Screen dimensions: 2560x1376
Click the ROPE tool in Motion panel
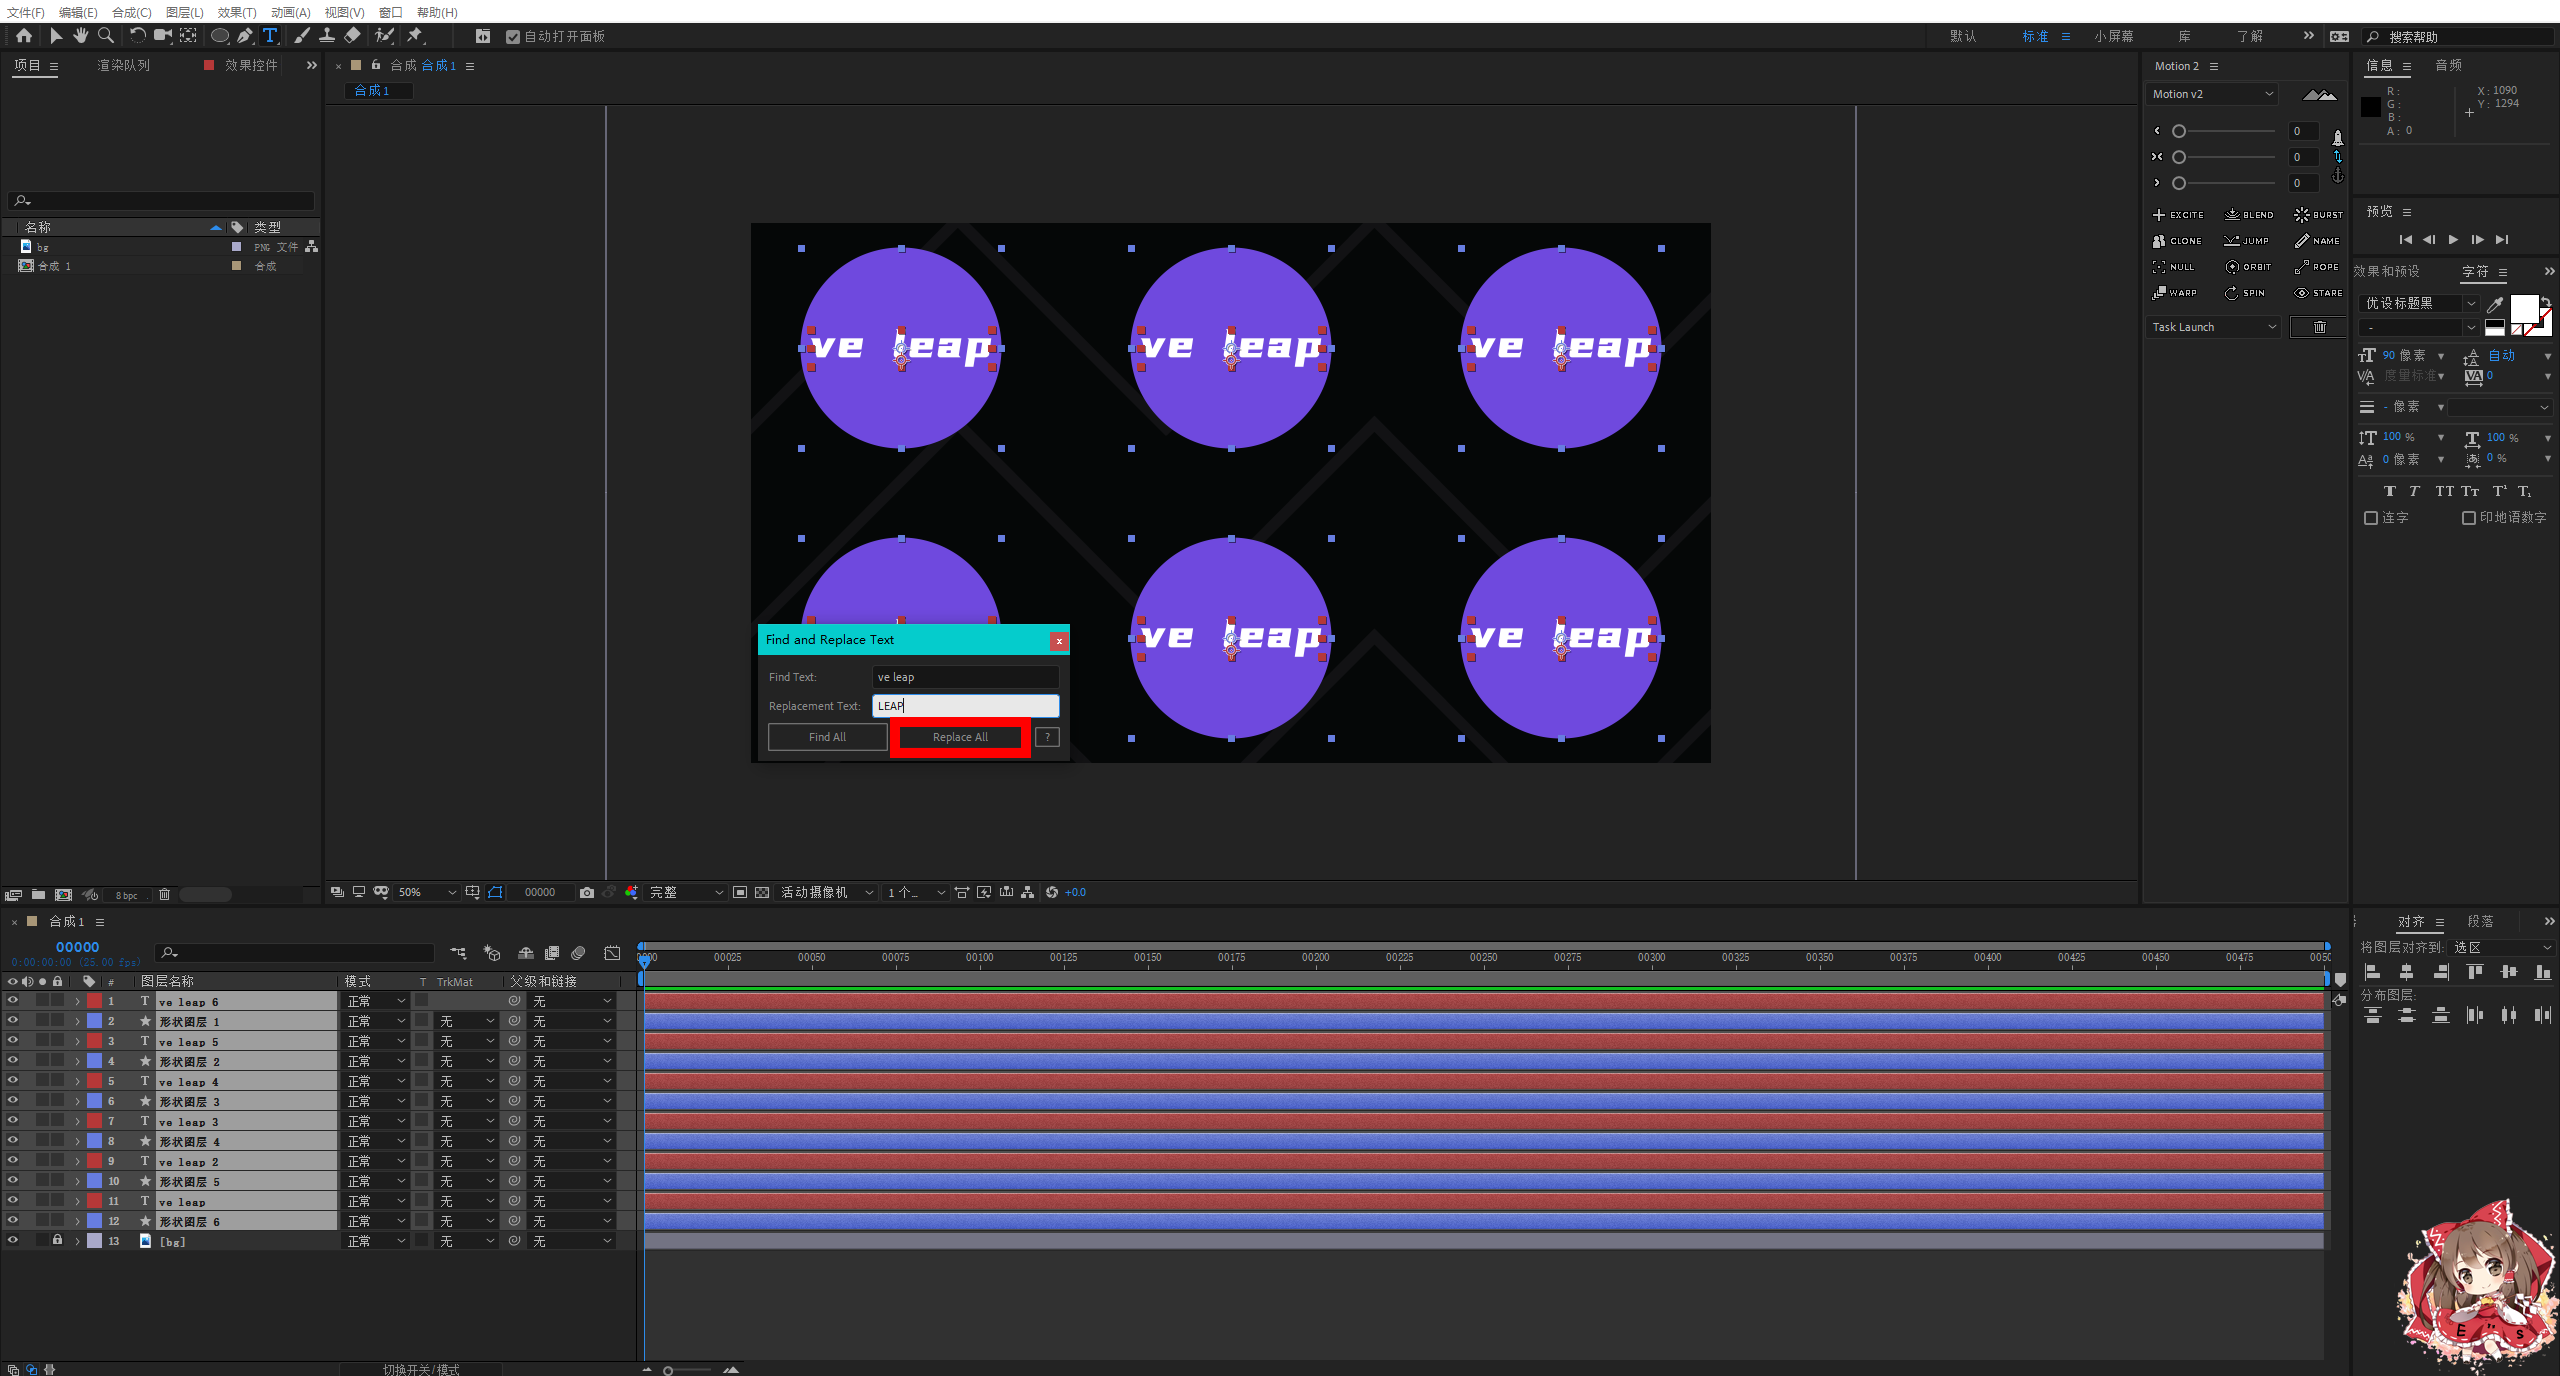click(x=2317, y=267)
